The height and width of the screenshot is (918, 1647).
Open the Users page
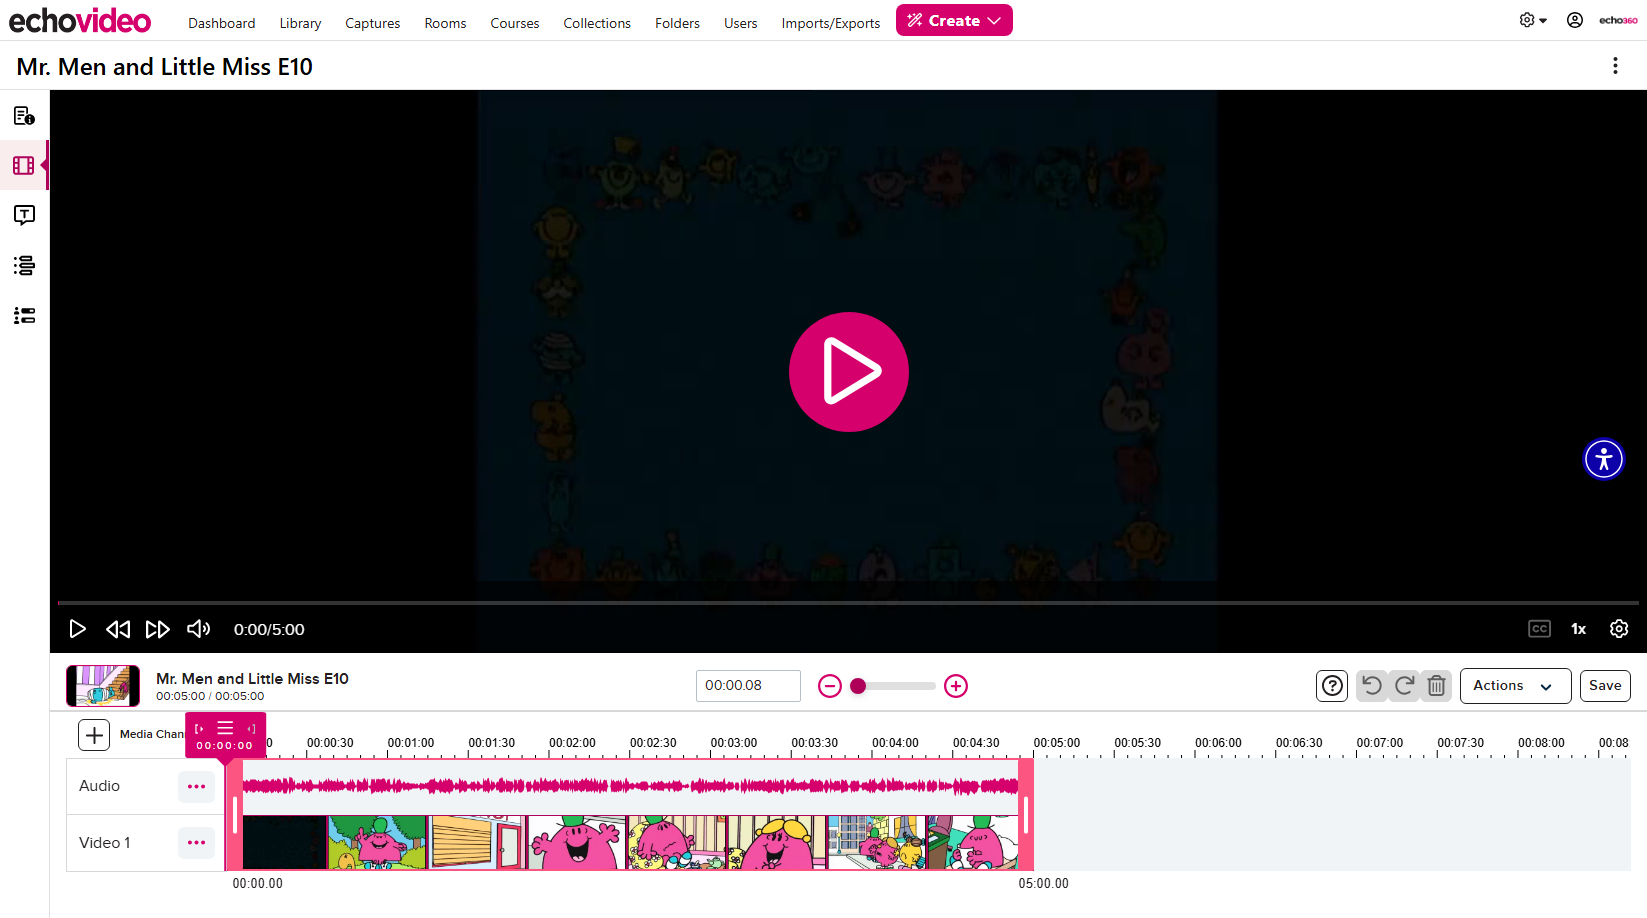(x=741, y=23)
